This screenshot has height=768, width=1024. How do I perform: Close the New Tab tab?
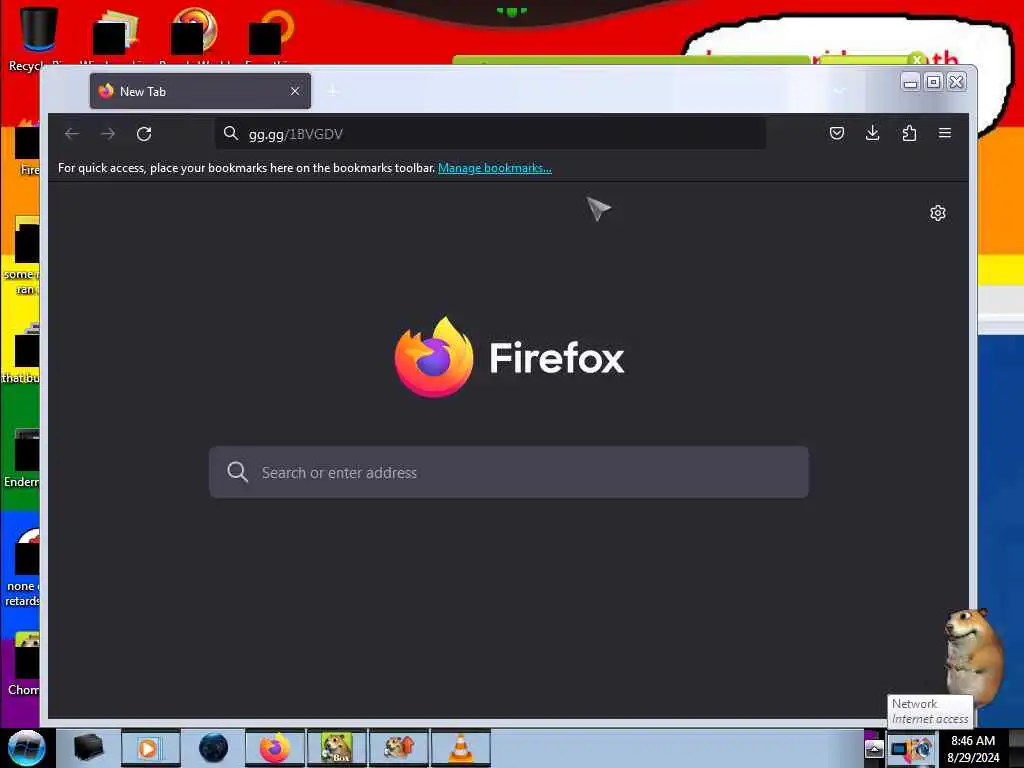(x=295, y=91)
